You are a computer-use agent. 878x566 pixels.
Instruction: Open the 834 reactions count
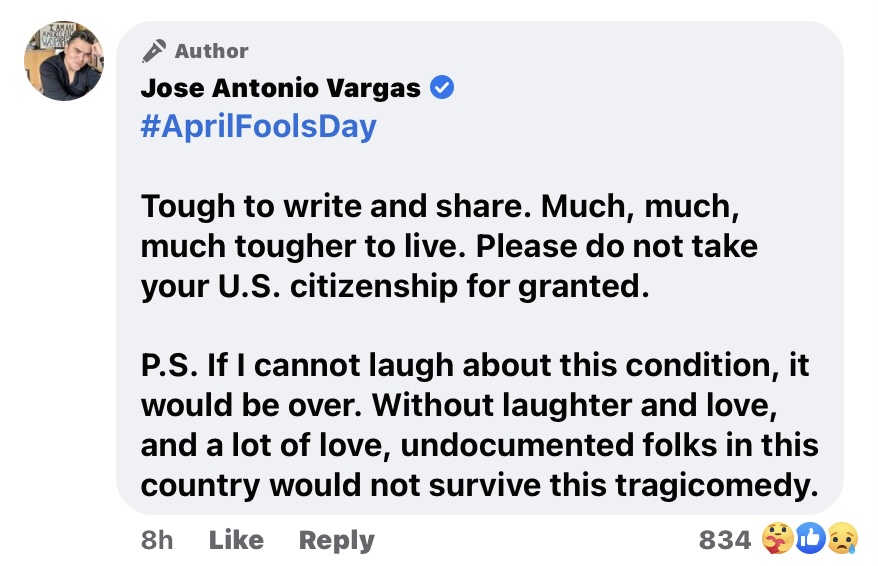(x=724, y=541)
